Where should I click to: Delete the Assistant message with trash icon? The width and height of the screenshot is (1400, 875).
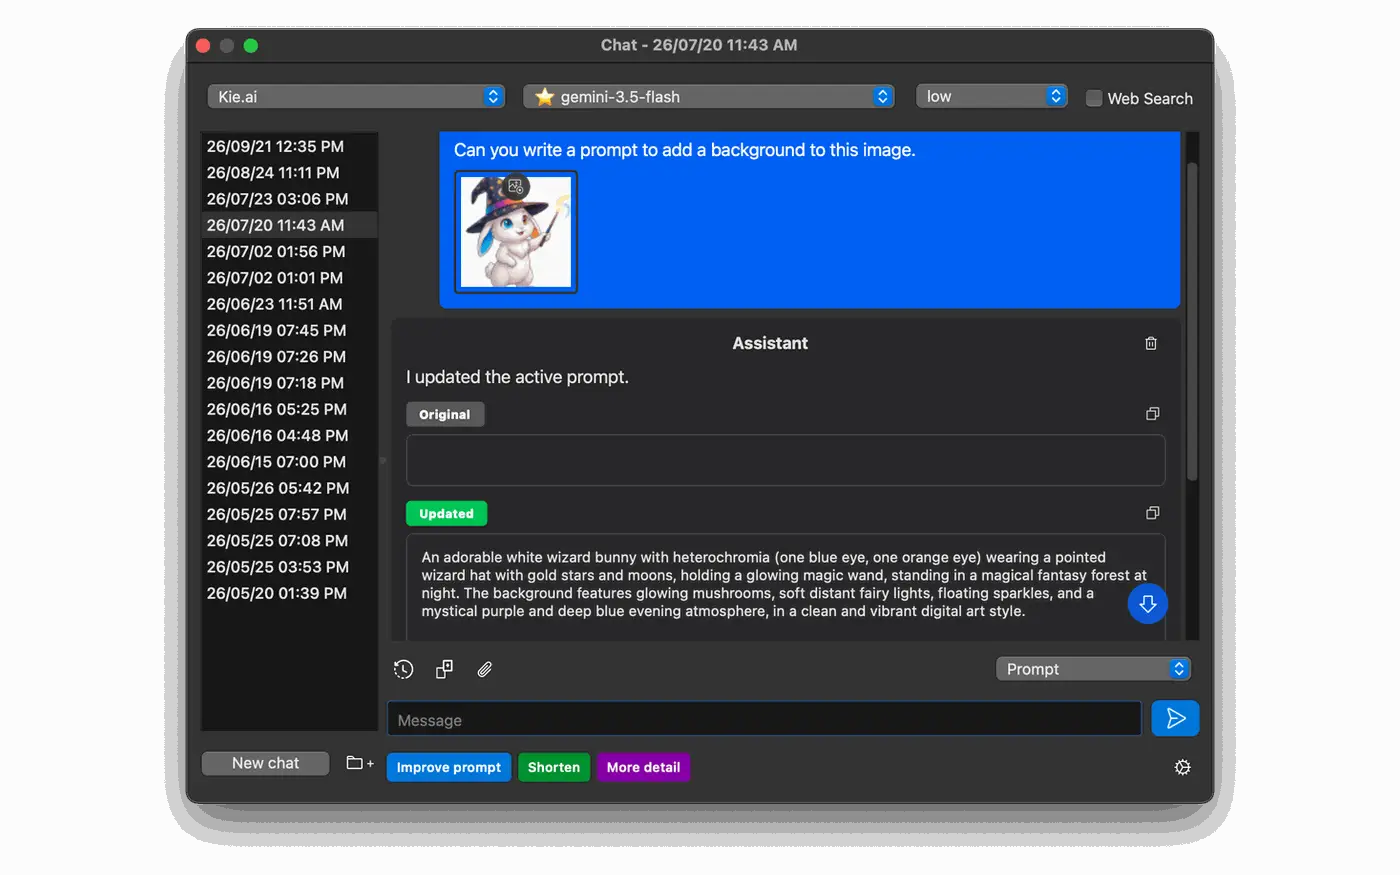(1151, 343)
